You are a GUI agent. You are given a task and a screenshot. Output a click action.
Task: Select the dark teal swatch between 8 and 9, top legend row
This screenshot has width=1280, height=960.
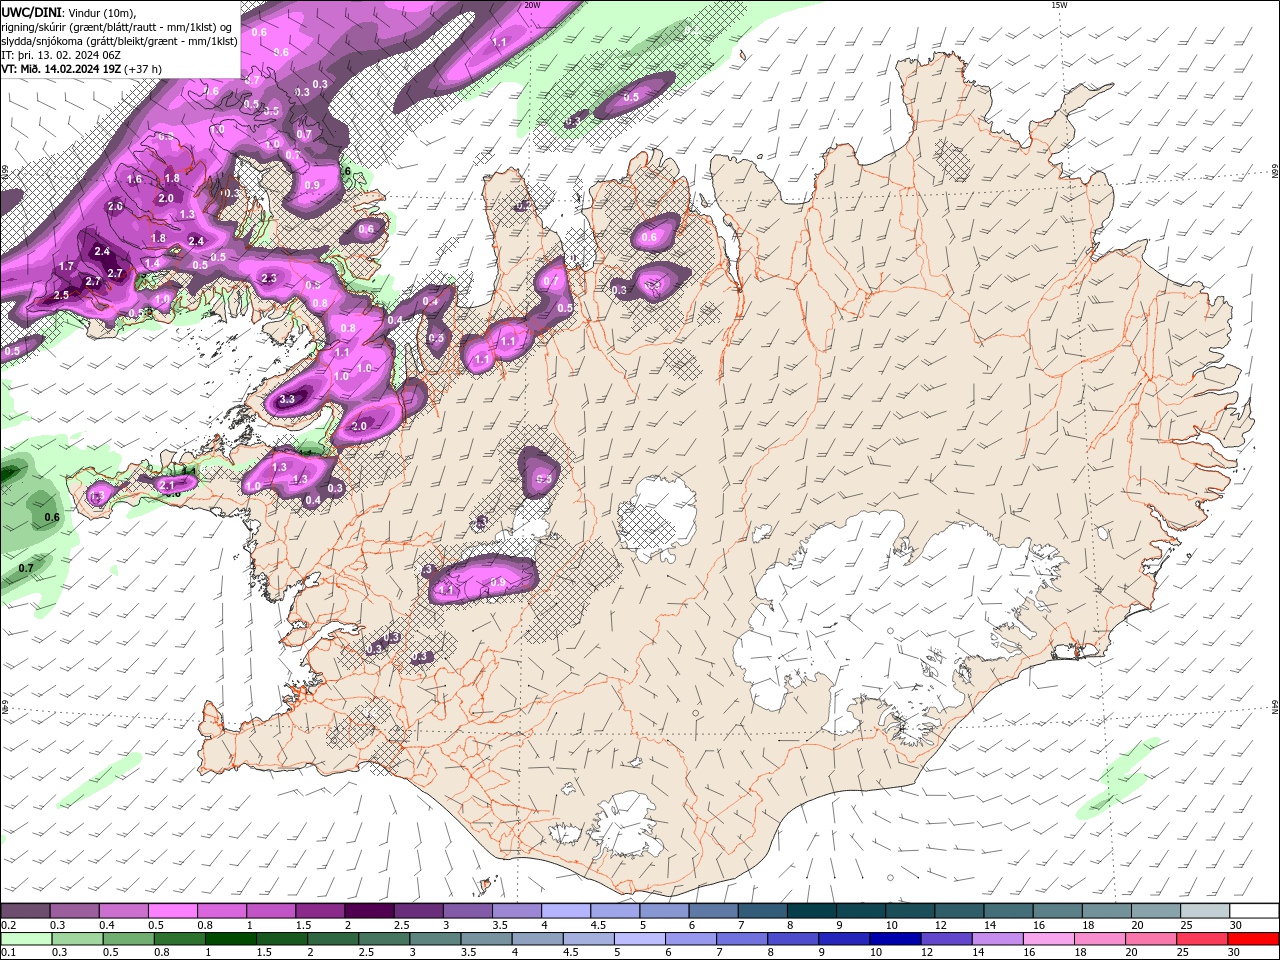pos(812,911)
